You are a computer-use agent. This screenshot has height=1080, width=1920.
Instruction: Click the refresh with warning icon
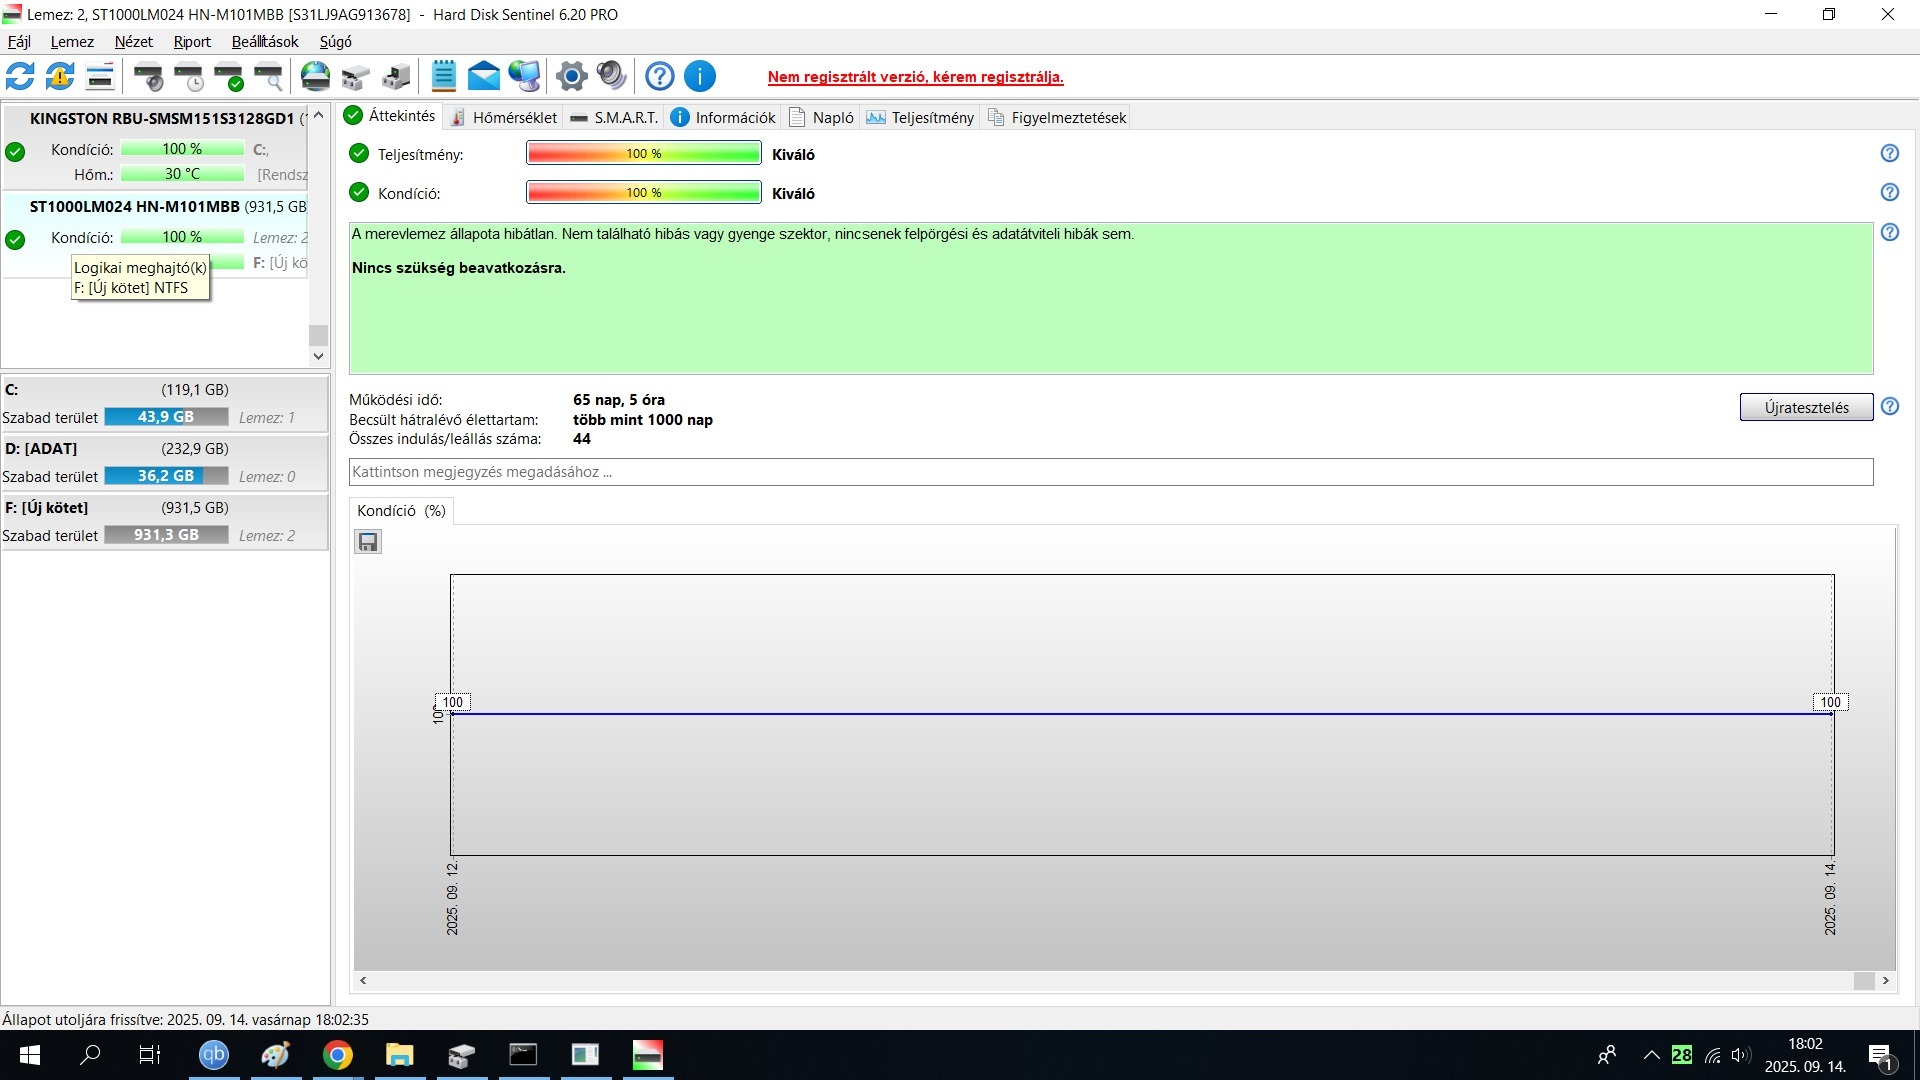coord(60,76)
